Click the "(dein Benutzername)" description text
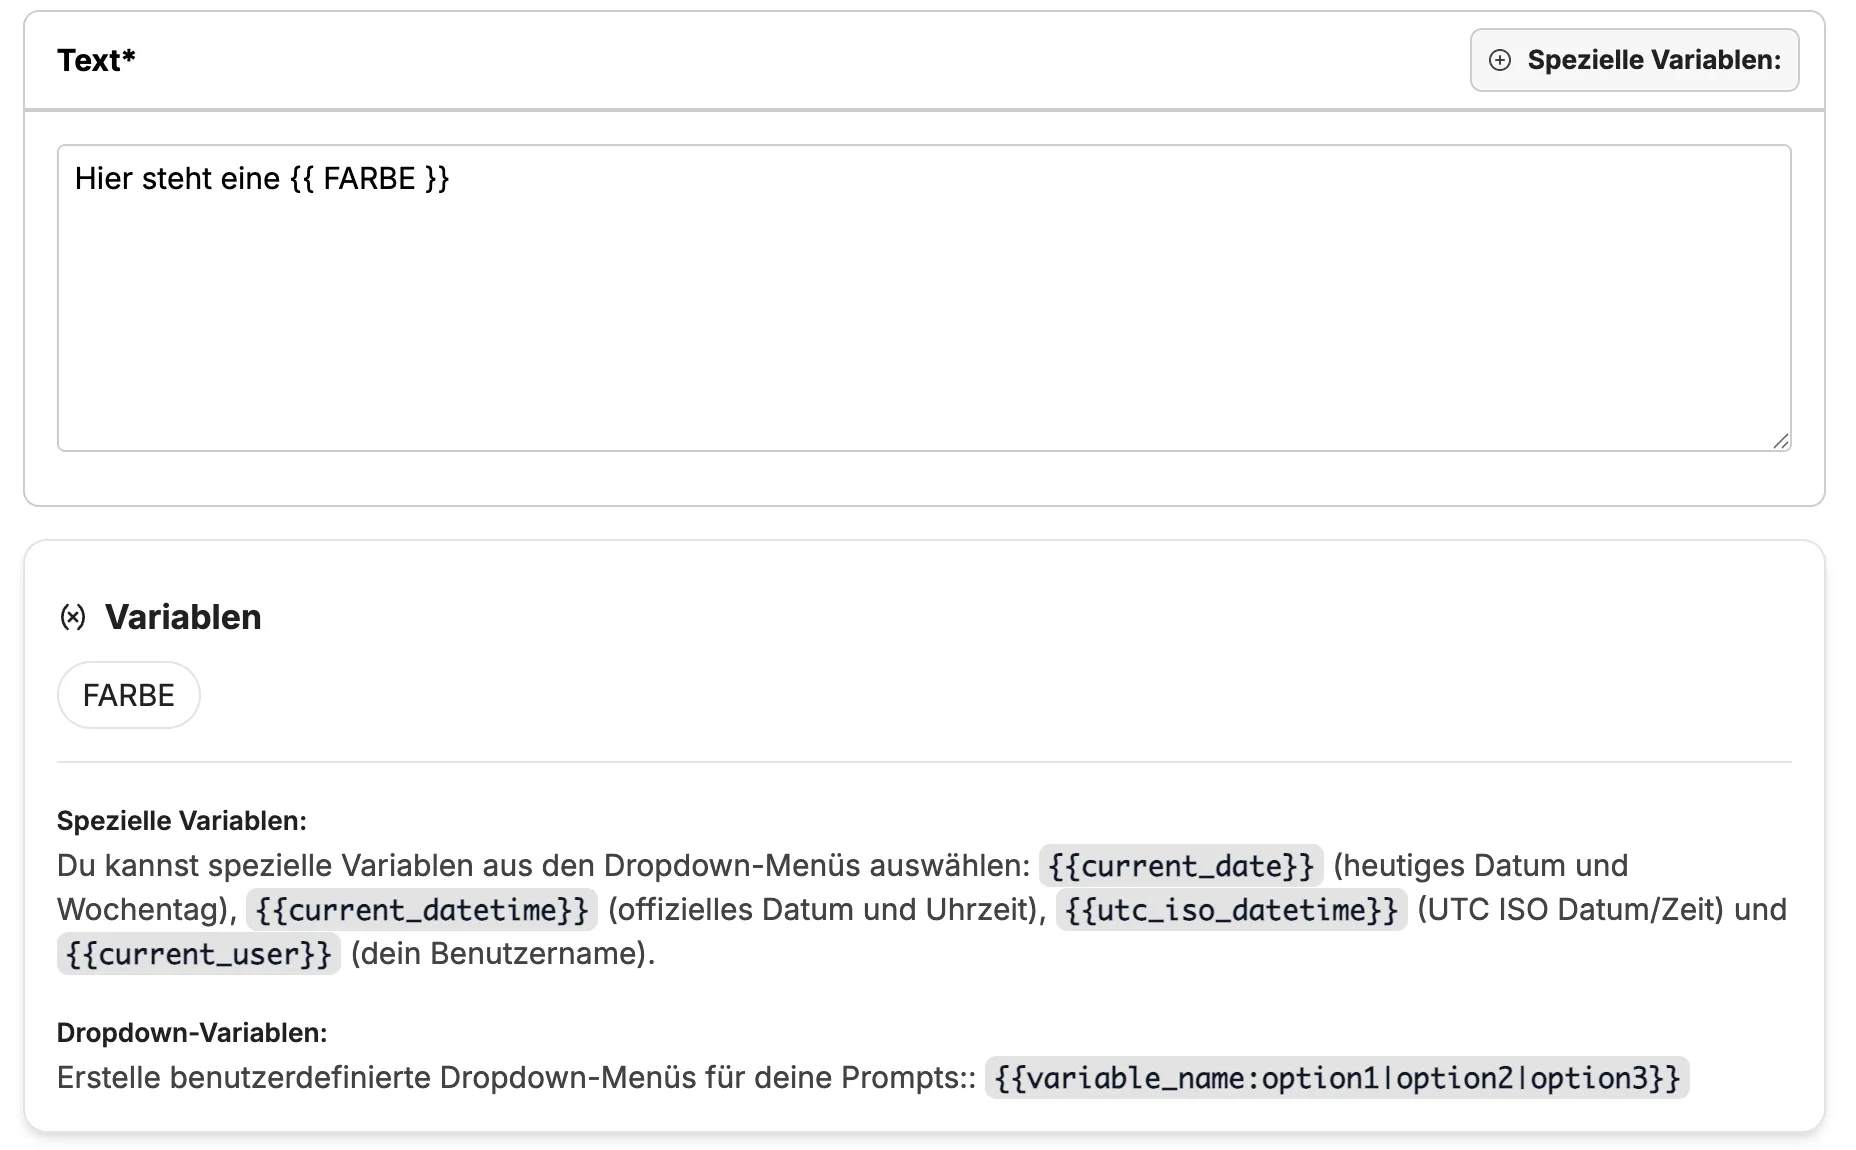This screenshot has width=1856, height=1150. 503,954
